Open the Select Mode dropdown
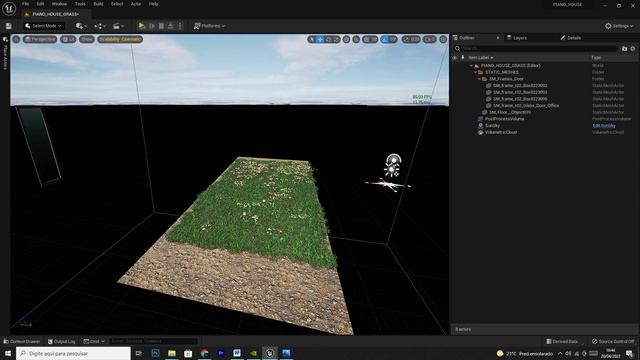This screenshot has width=640, height=360. click(43, 26)
